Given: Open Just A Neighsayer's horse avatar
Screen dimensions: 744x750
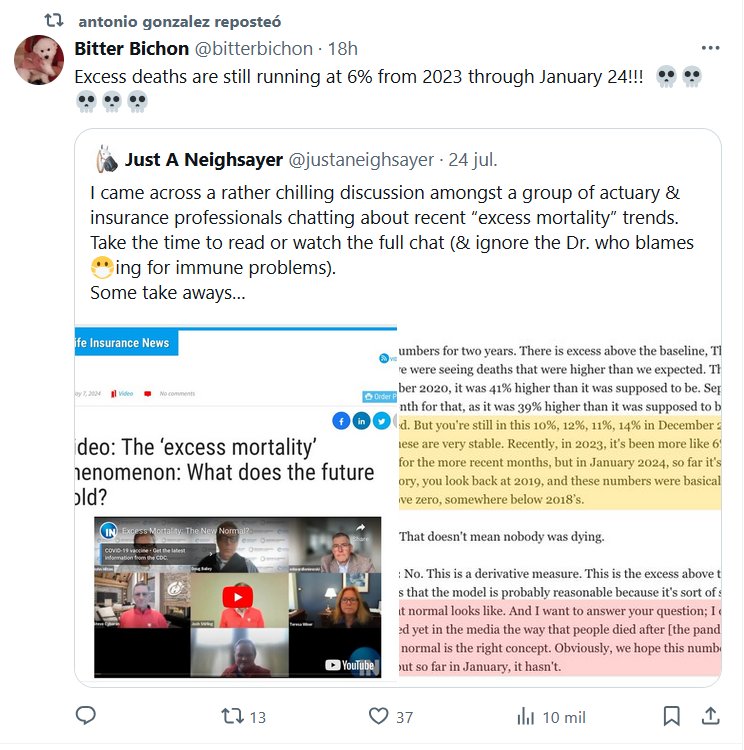Looking at the screenshot, I should (106, 159).
